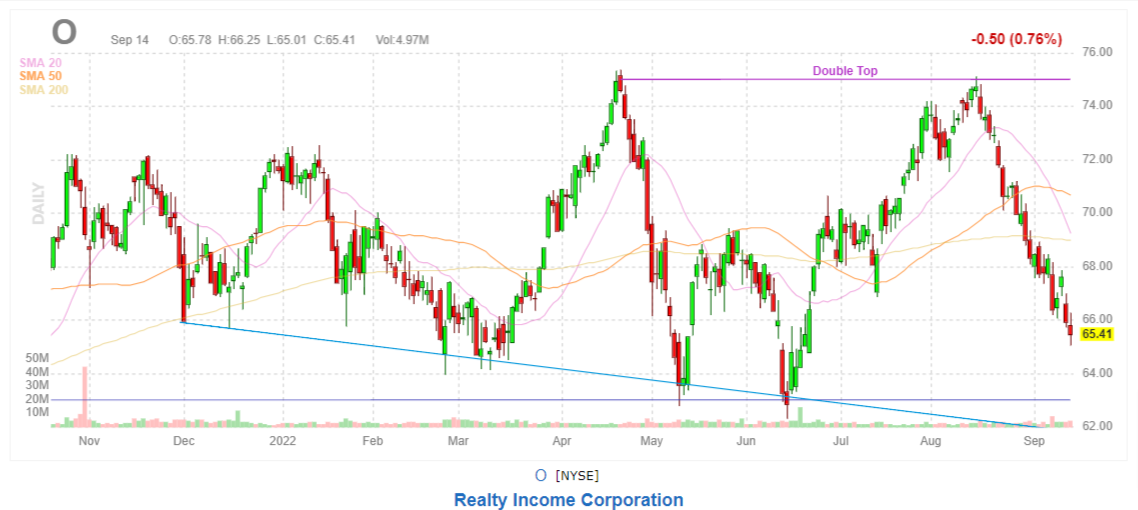This screenshot has width=1138, height=510.
Task: Click the O ticker link below chart
Action: (x=540, y=475)
